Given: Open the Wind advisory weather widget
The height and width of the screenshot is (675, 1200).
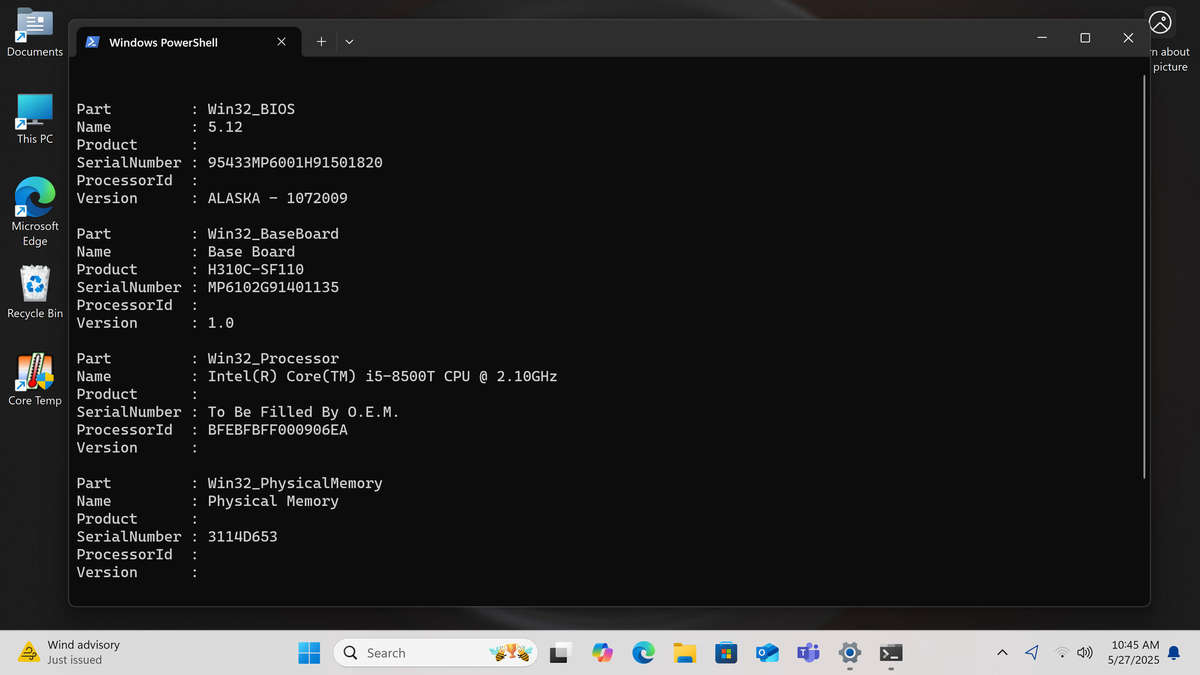Looking at the screenshot, I should click(x=70, y=652).
